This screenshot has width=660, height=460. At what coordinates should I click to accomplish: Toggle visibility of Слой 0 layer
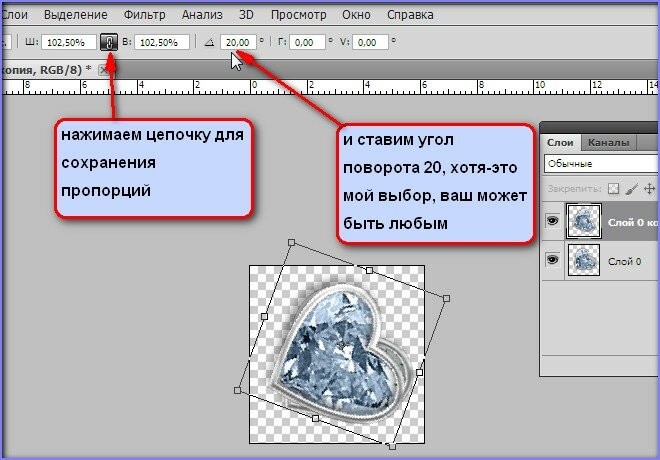coord(553,259)
